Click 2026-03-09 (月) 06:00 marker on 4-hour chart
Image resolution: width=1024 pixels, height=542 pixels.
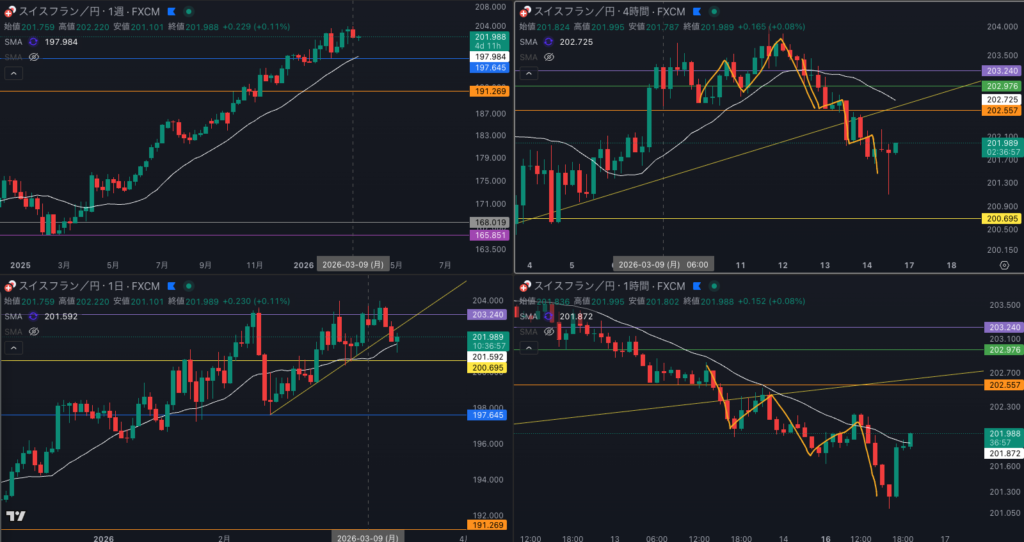663,265
